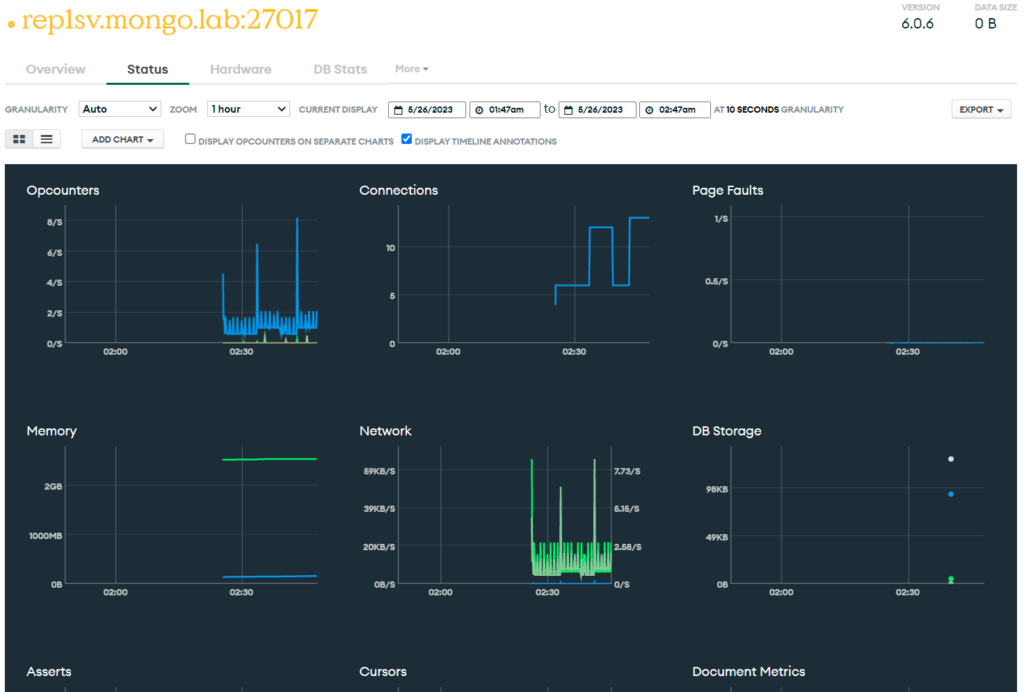1024x692 pixels.
Task: Click the 6/S axis label on Opcounters
Action: pos(55,253)
